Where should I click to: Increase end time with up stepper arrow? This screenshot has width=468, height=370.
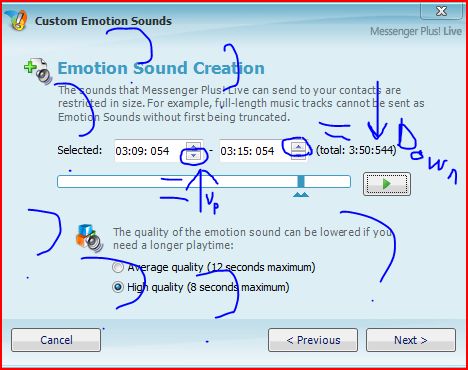tap(298, 146)
